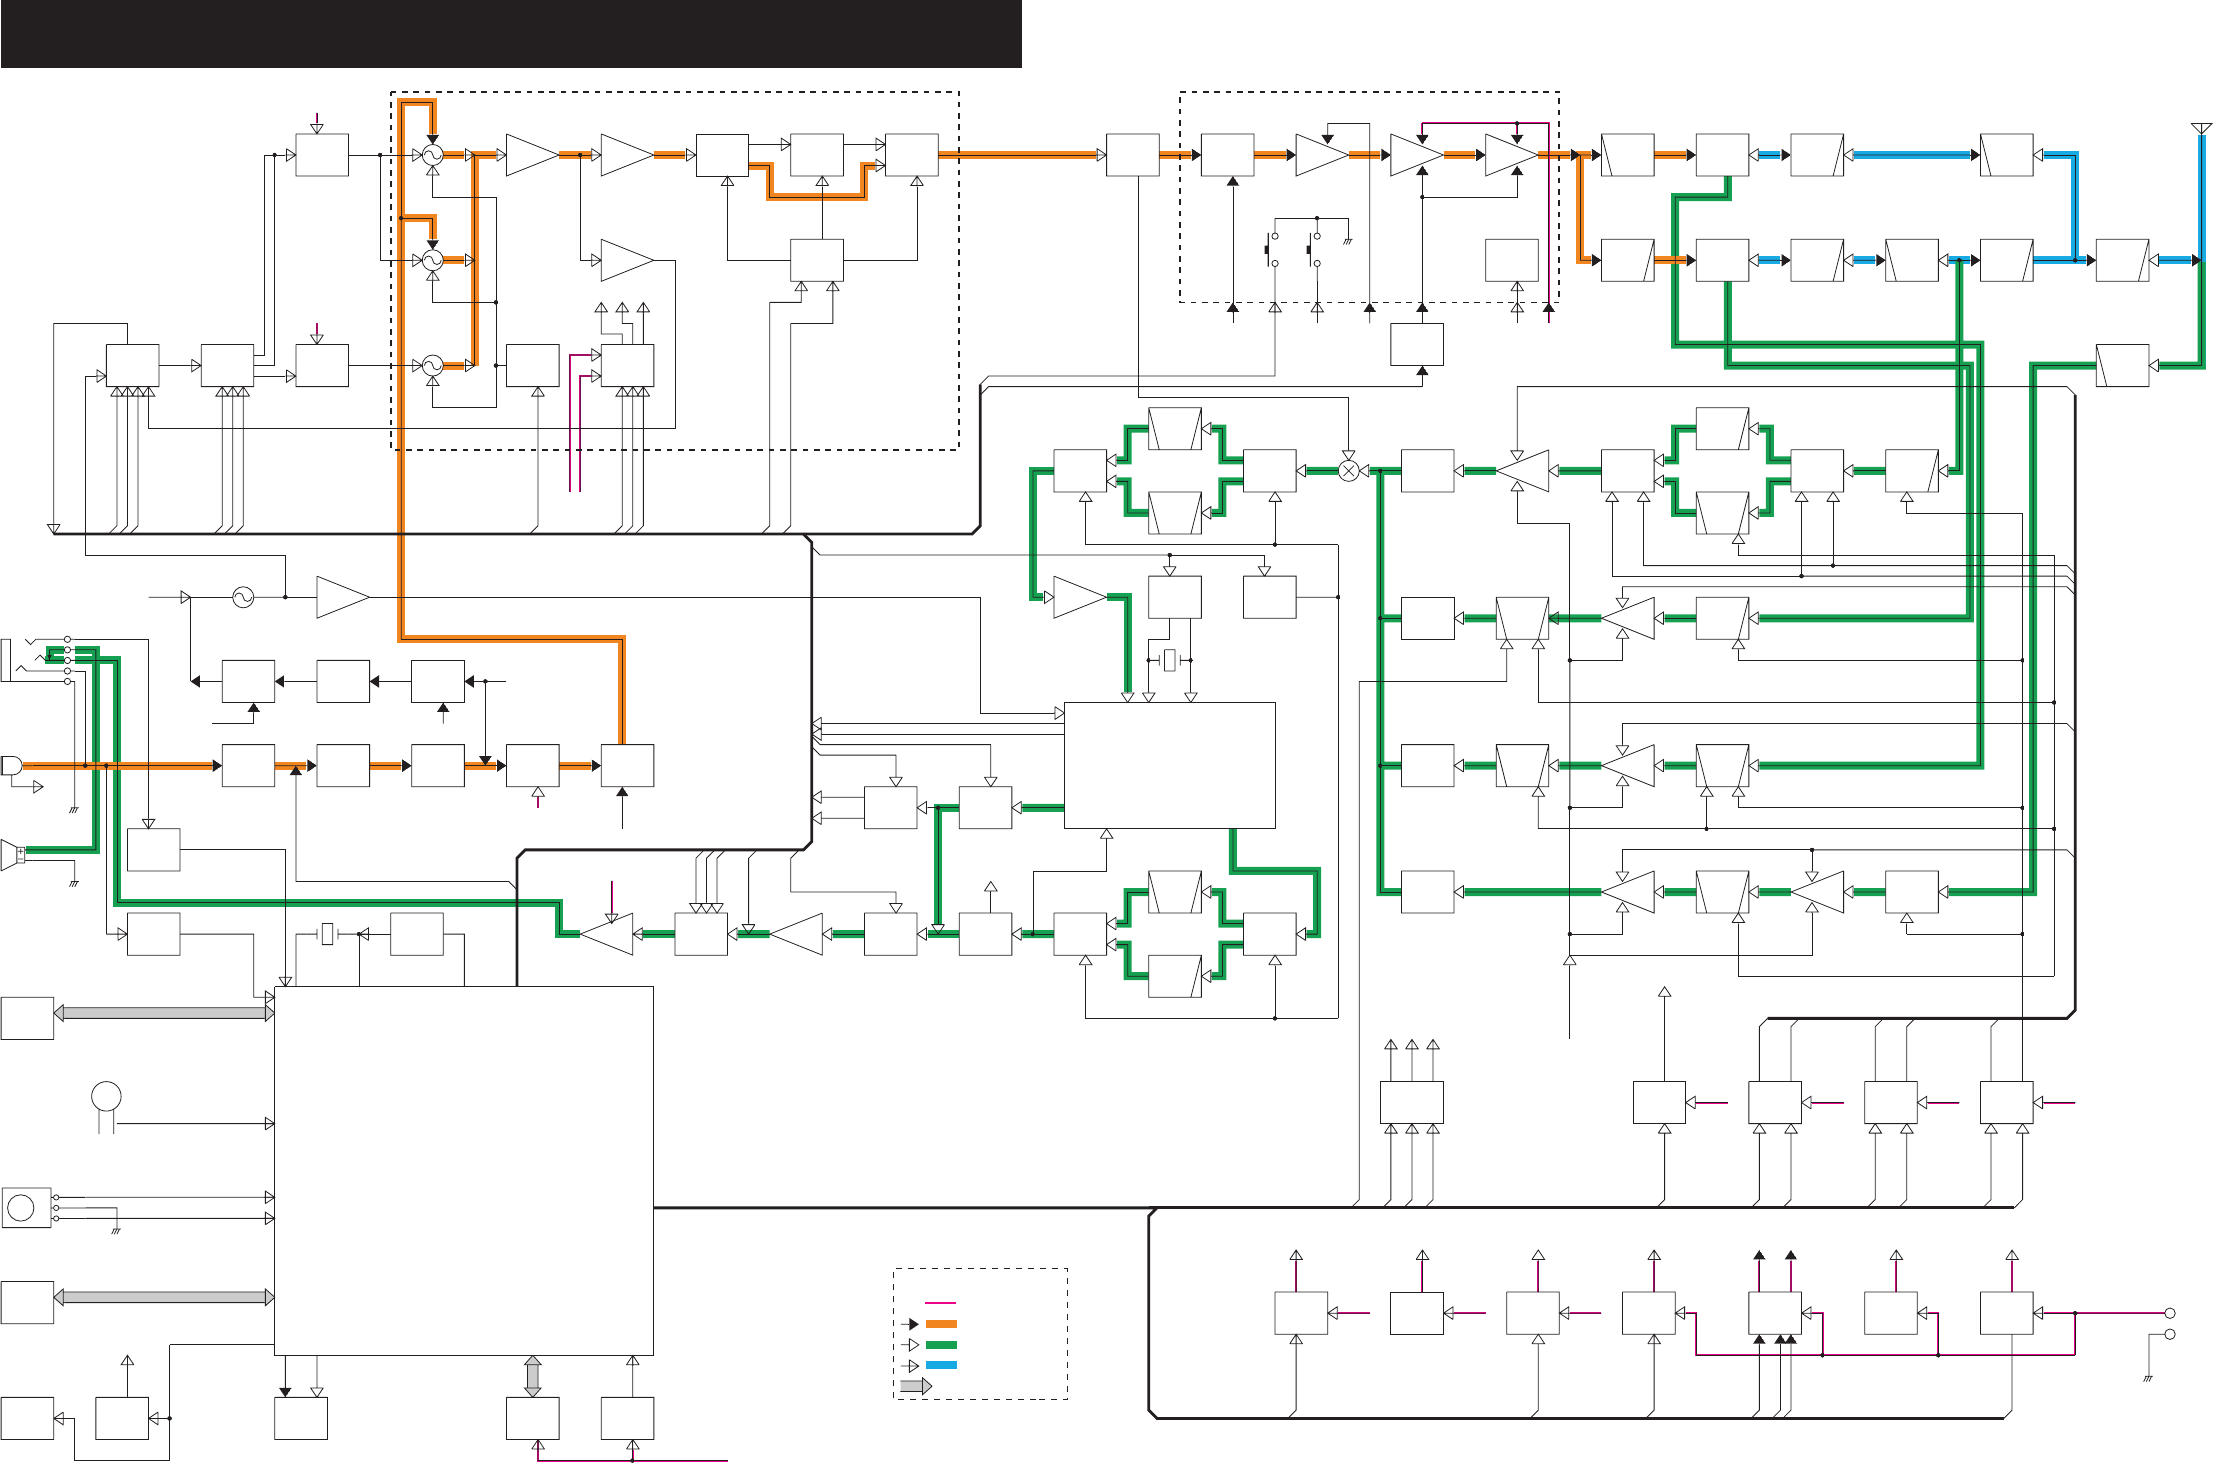Image resolution: width=2214 pixels, height=1463 pixels.
Task: Click the blue line swatch in the legend
Action: 941,1366
